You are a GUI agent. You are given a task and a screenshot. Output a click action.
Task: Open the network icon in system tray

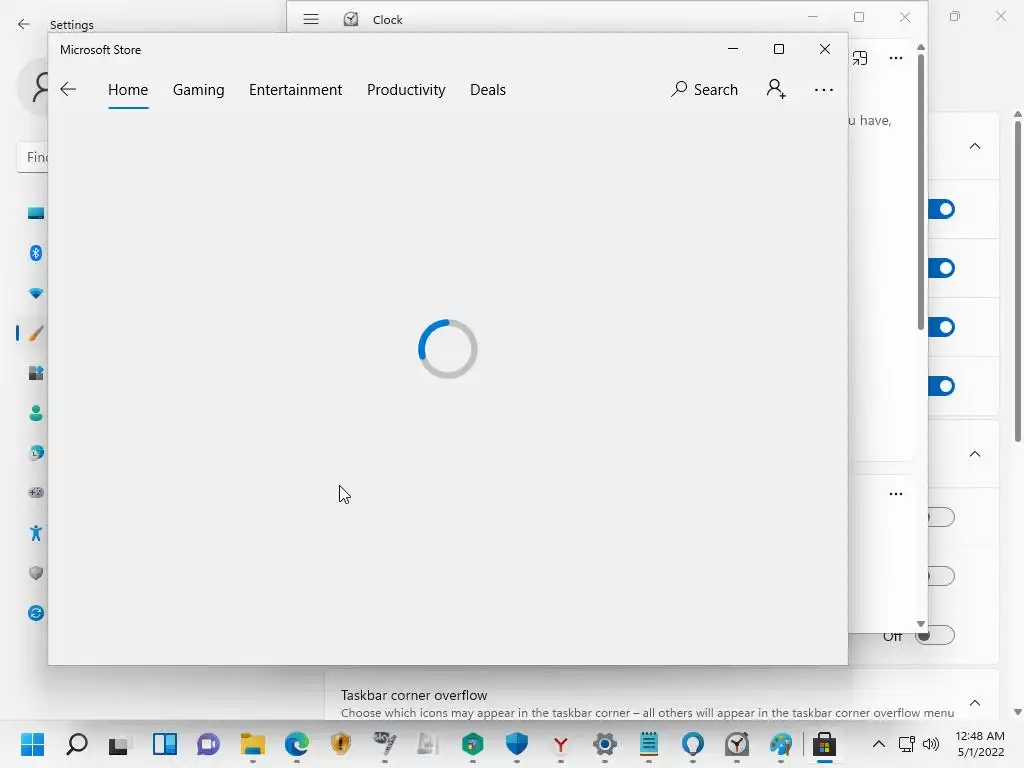click(x=906, y=744)
